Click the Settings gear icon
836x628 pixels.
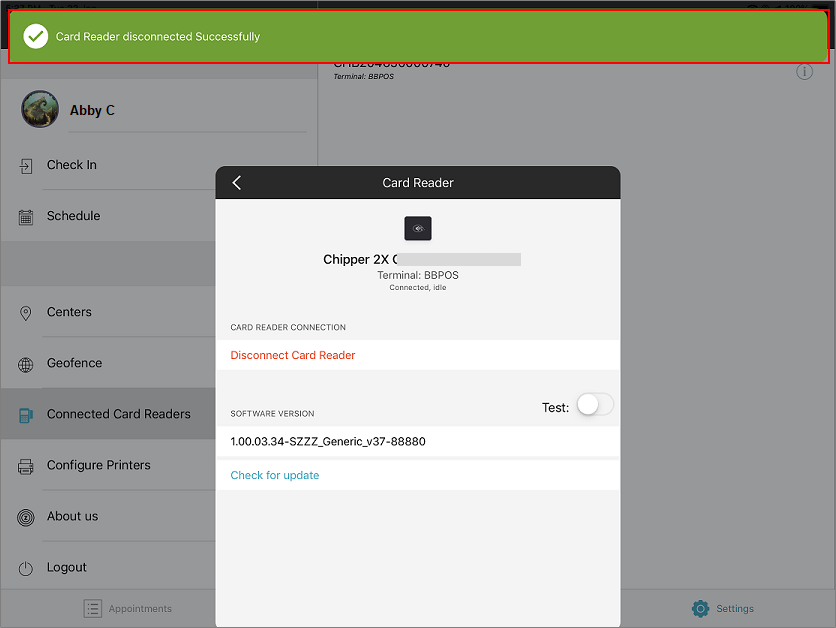[701, 608]
